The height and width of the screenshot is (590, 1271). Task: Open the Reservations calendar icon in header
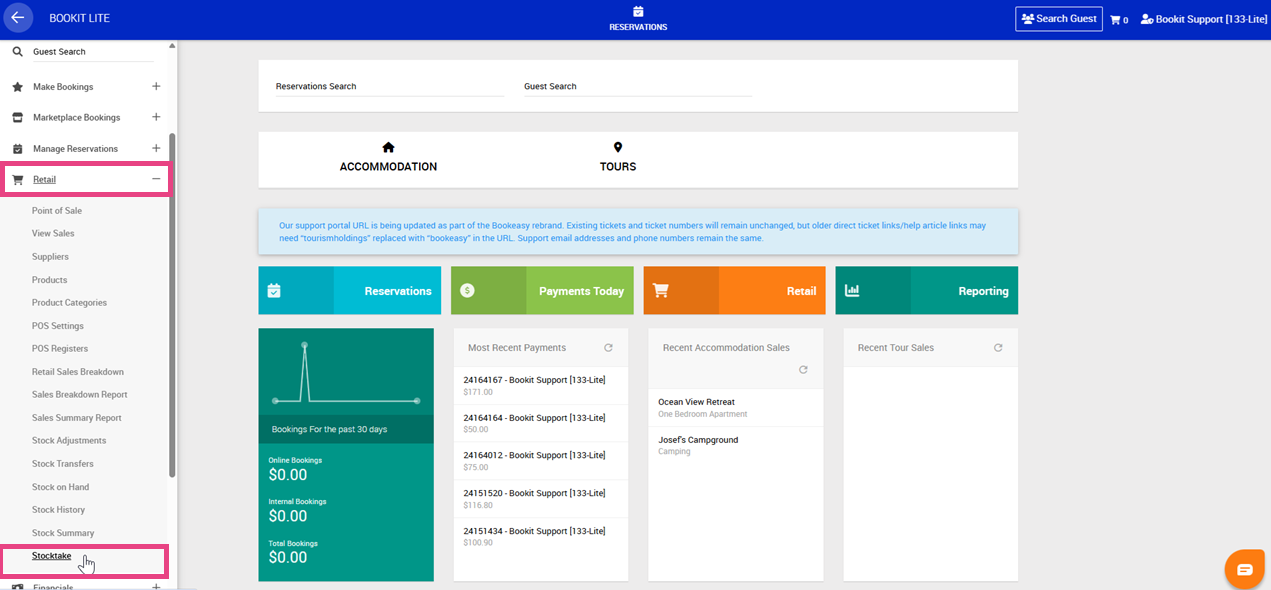coord(638,12)
